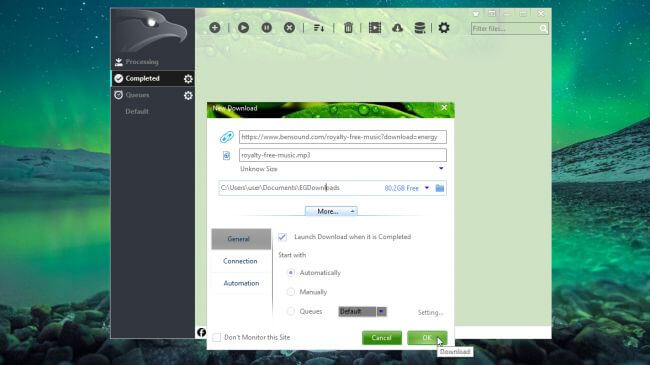
Task: Click the trash delete icon
Action: coord(348,28)
